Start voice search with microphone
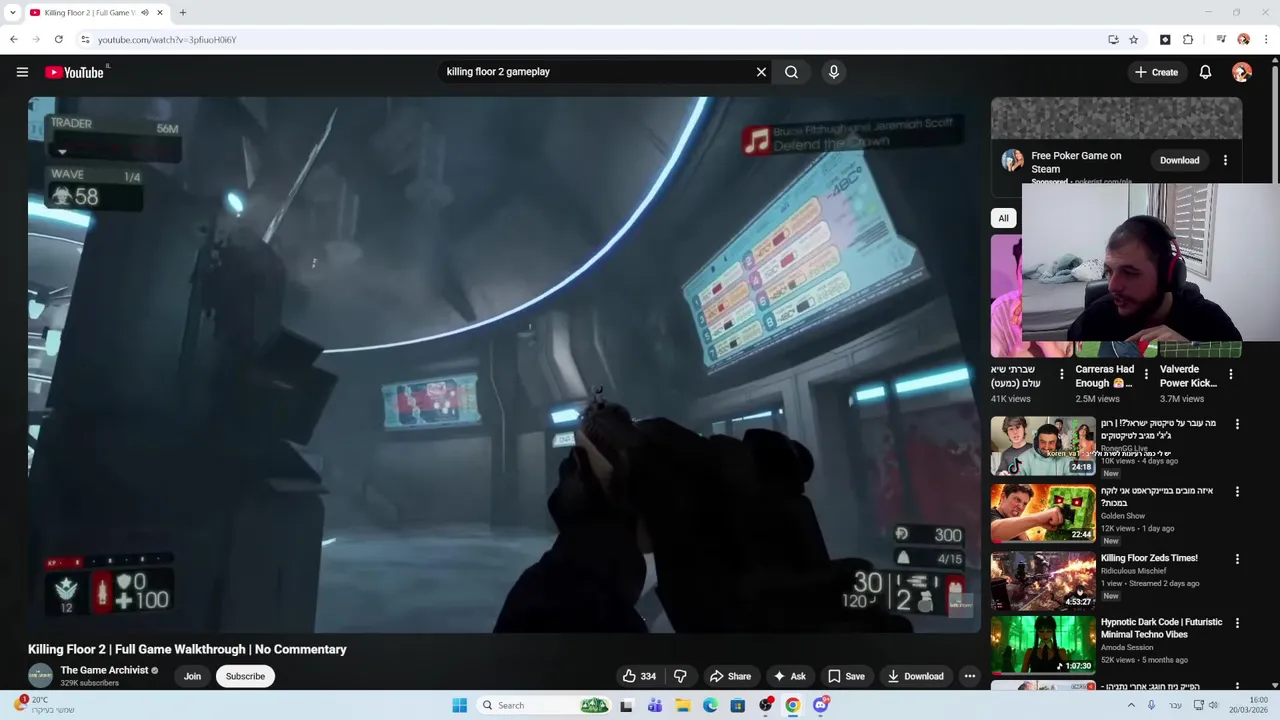Image resolution: width=1280 pixels, height=720 pixels. tap(833, 72)
